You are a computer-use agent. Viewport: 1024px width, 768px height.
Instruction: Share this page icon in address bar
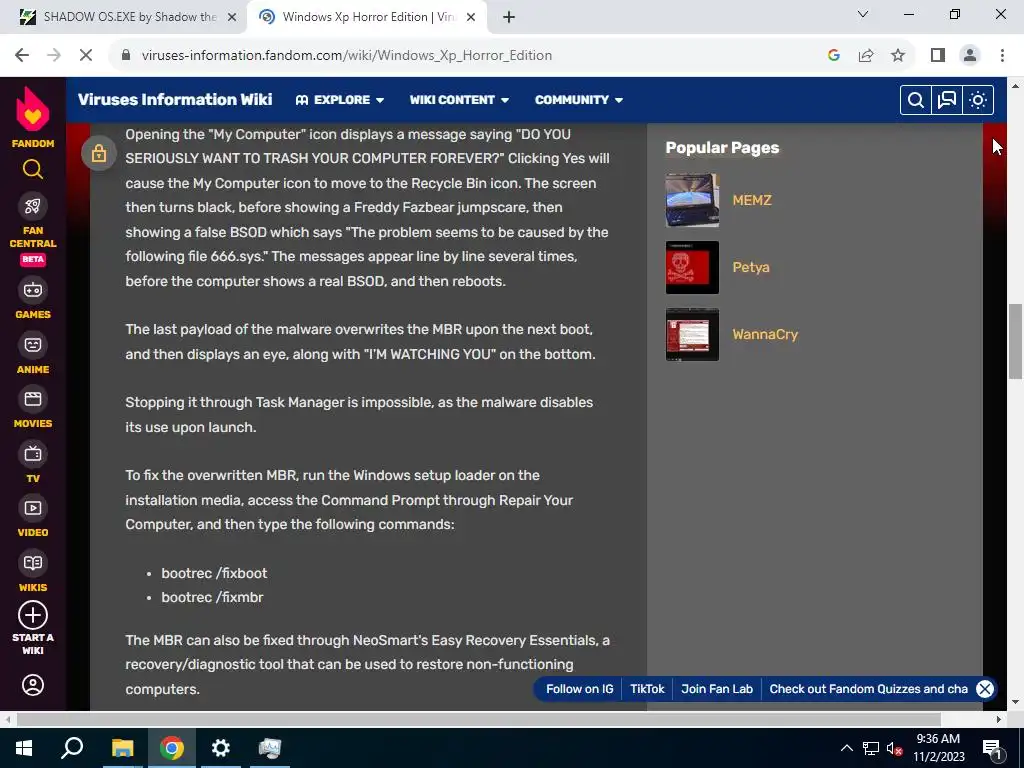pos(866,56)
